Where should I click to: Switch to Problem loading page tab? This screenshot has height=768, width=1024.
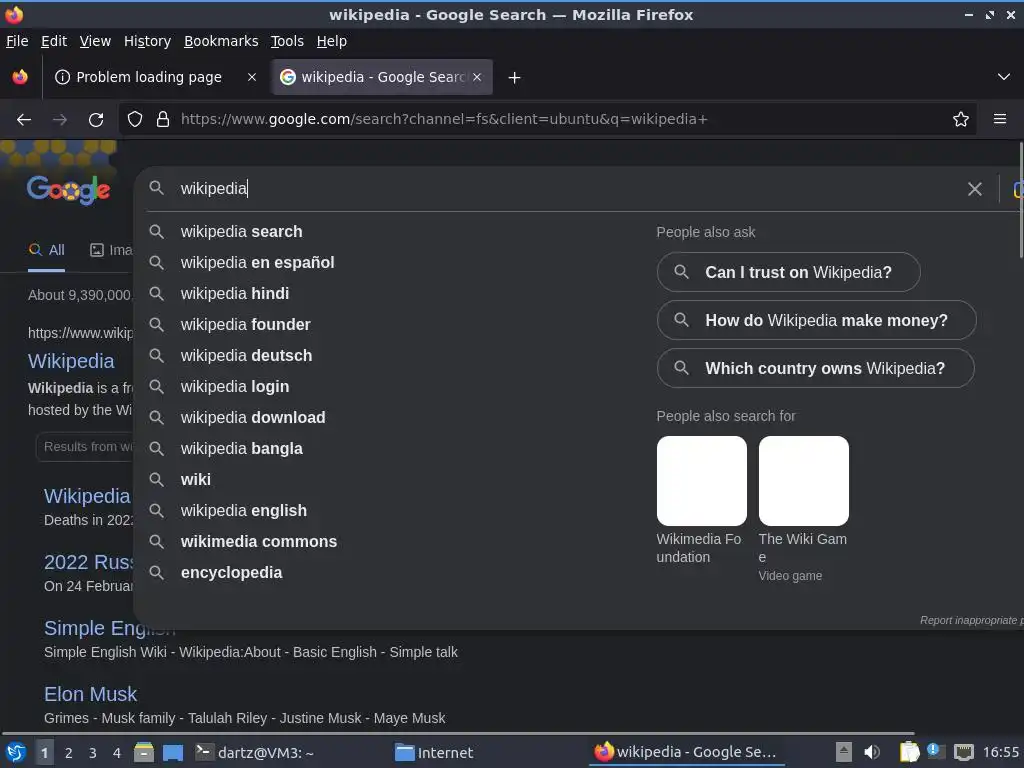[x=155, y=77]
